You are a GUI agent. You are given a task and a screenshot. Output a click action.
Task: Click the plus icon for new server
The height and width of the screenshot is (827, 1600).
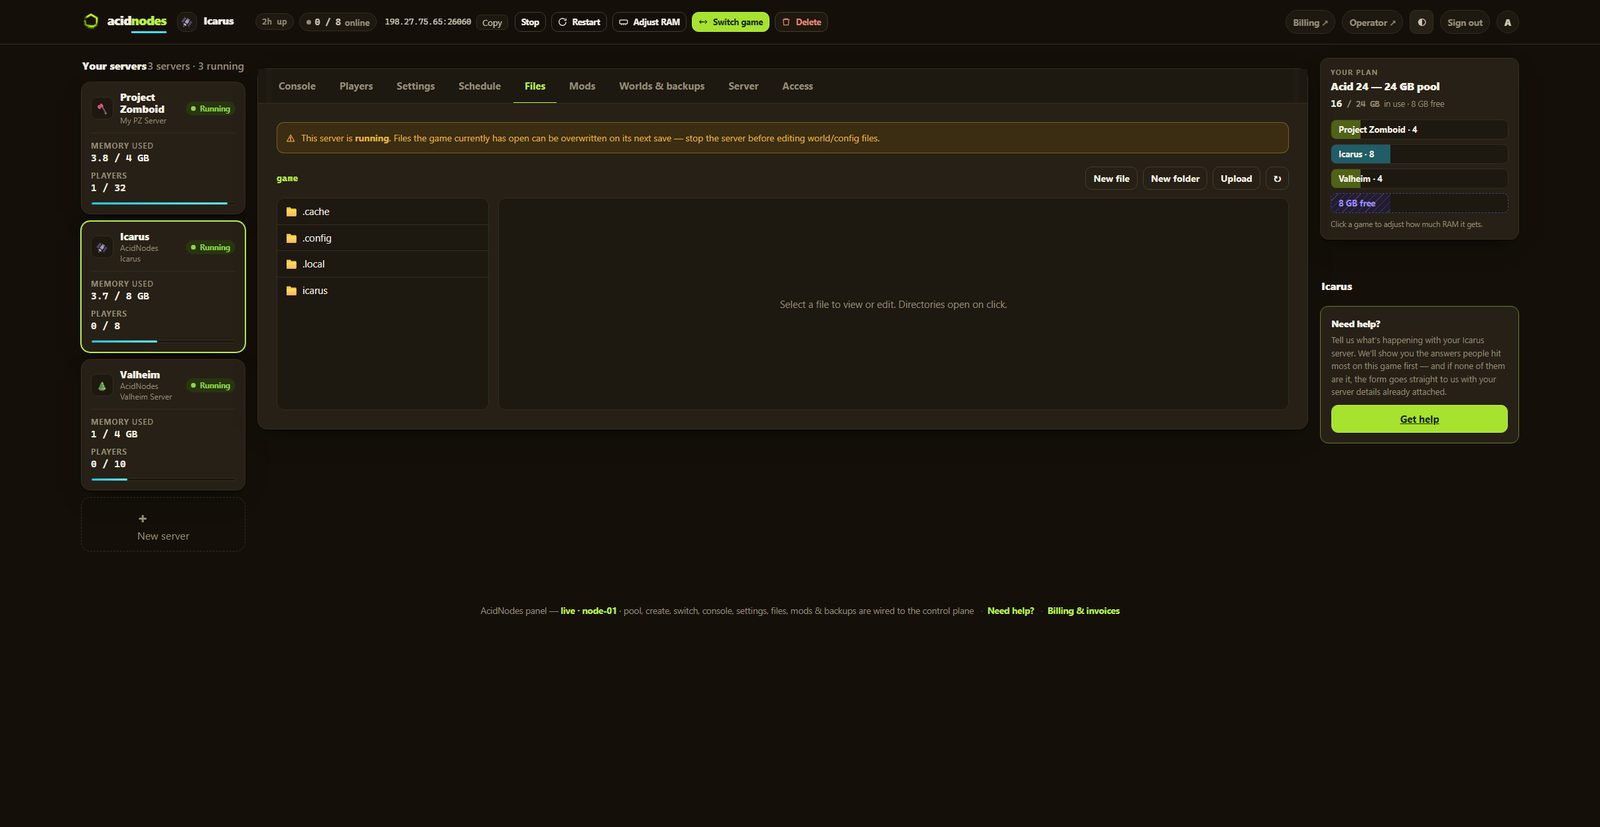[x=142, y=519]
